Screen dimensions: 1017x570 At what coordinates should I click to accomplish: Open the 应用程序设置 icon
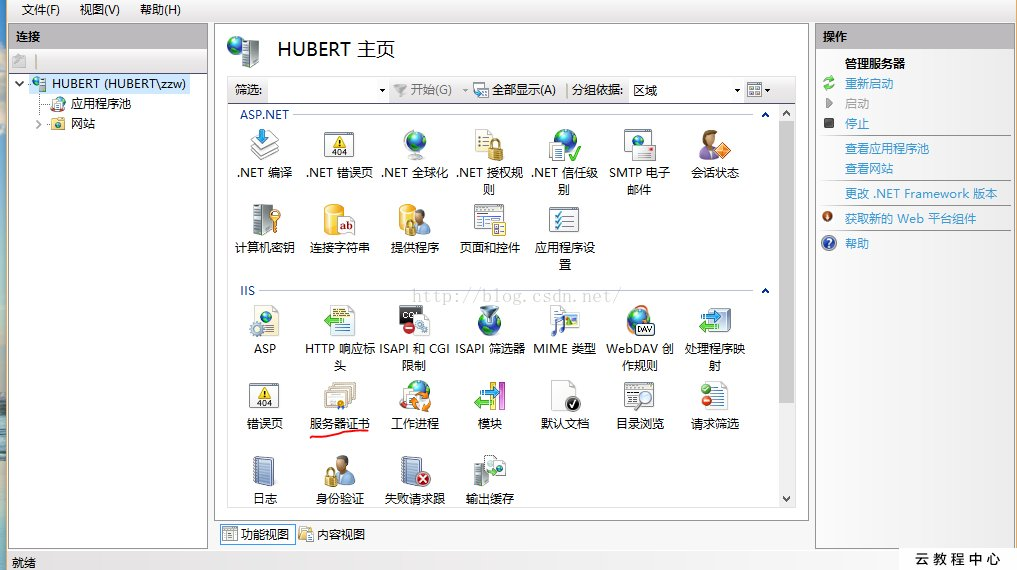564,220
